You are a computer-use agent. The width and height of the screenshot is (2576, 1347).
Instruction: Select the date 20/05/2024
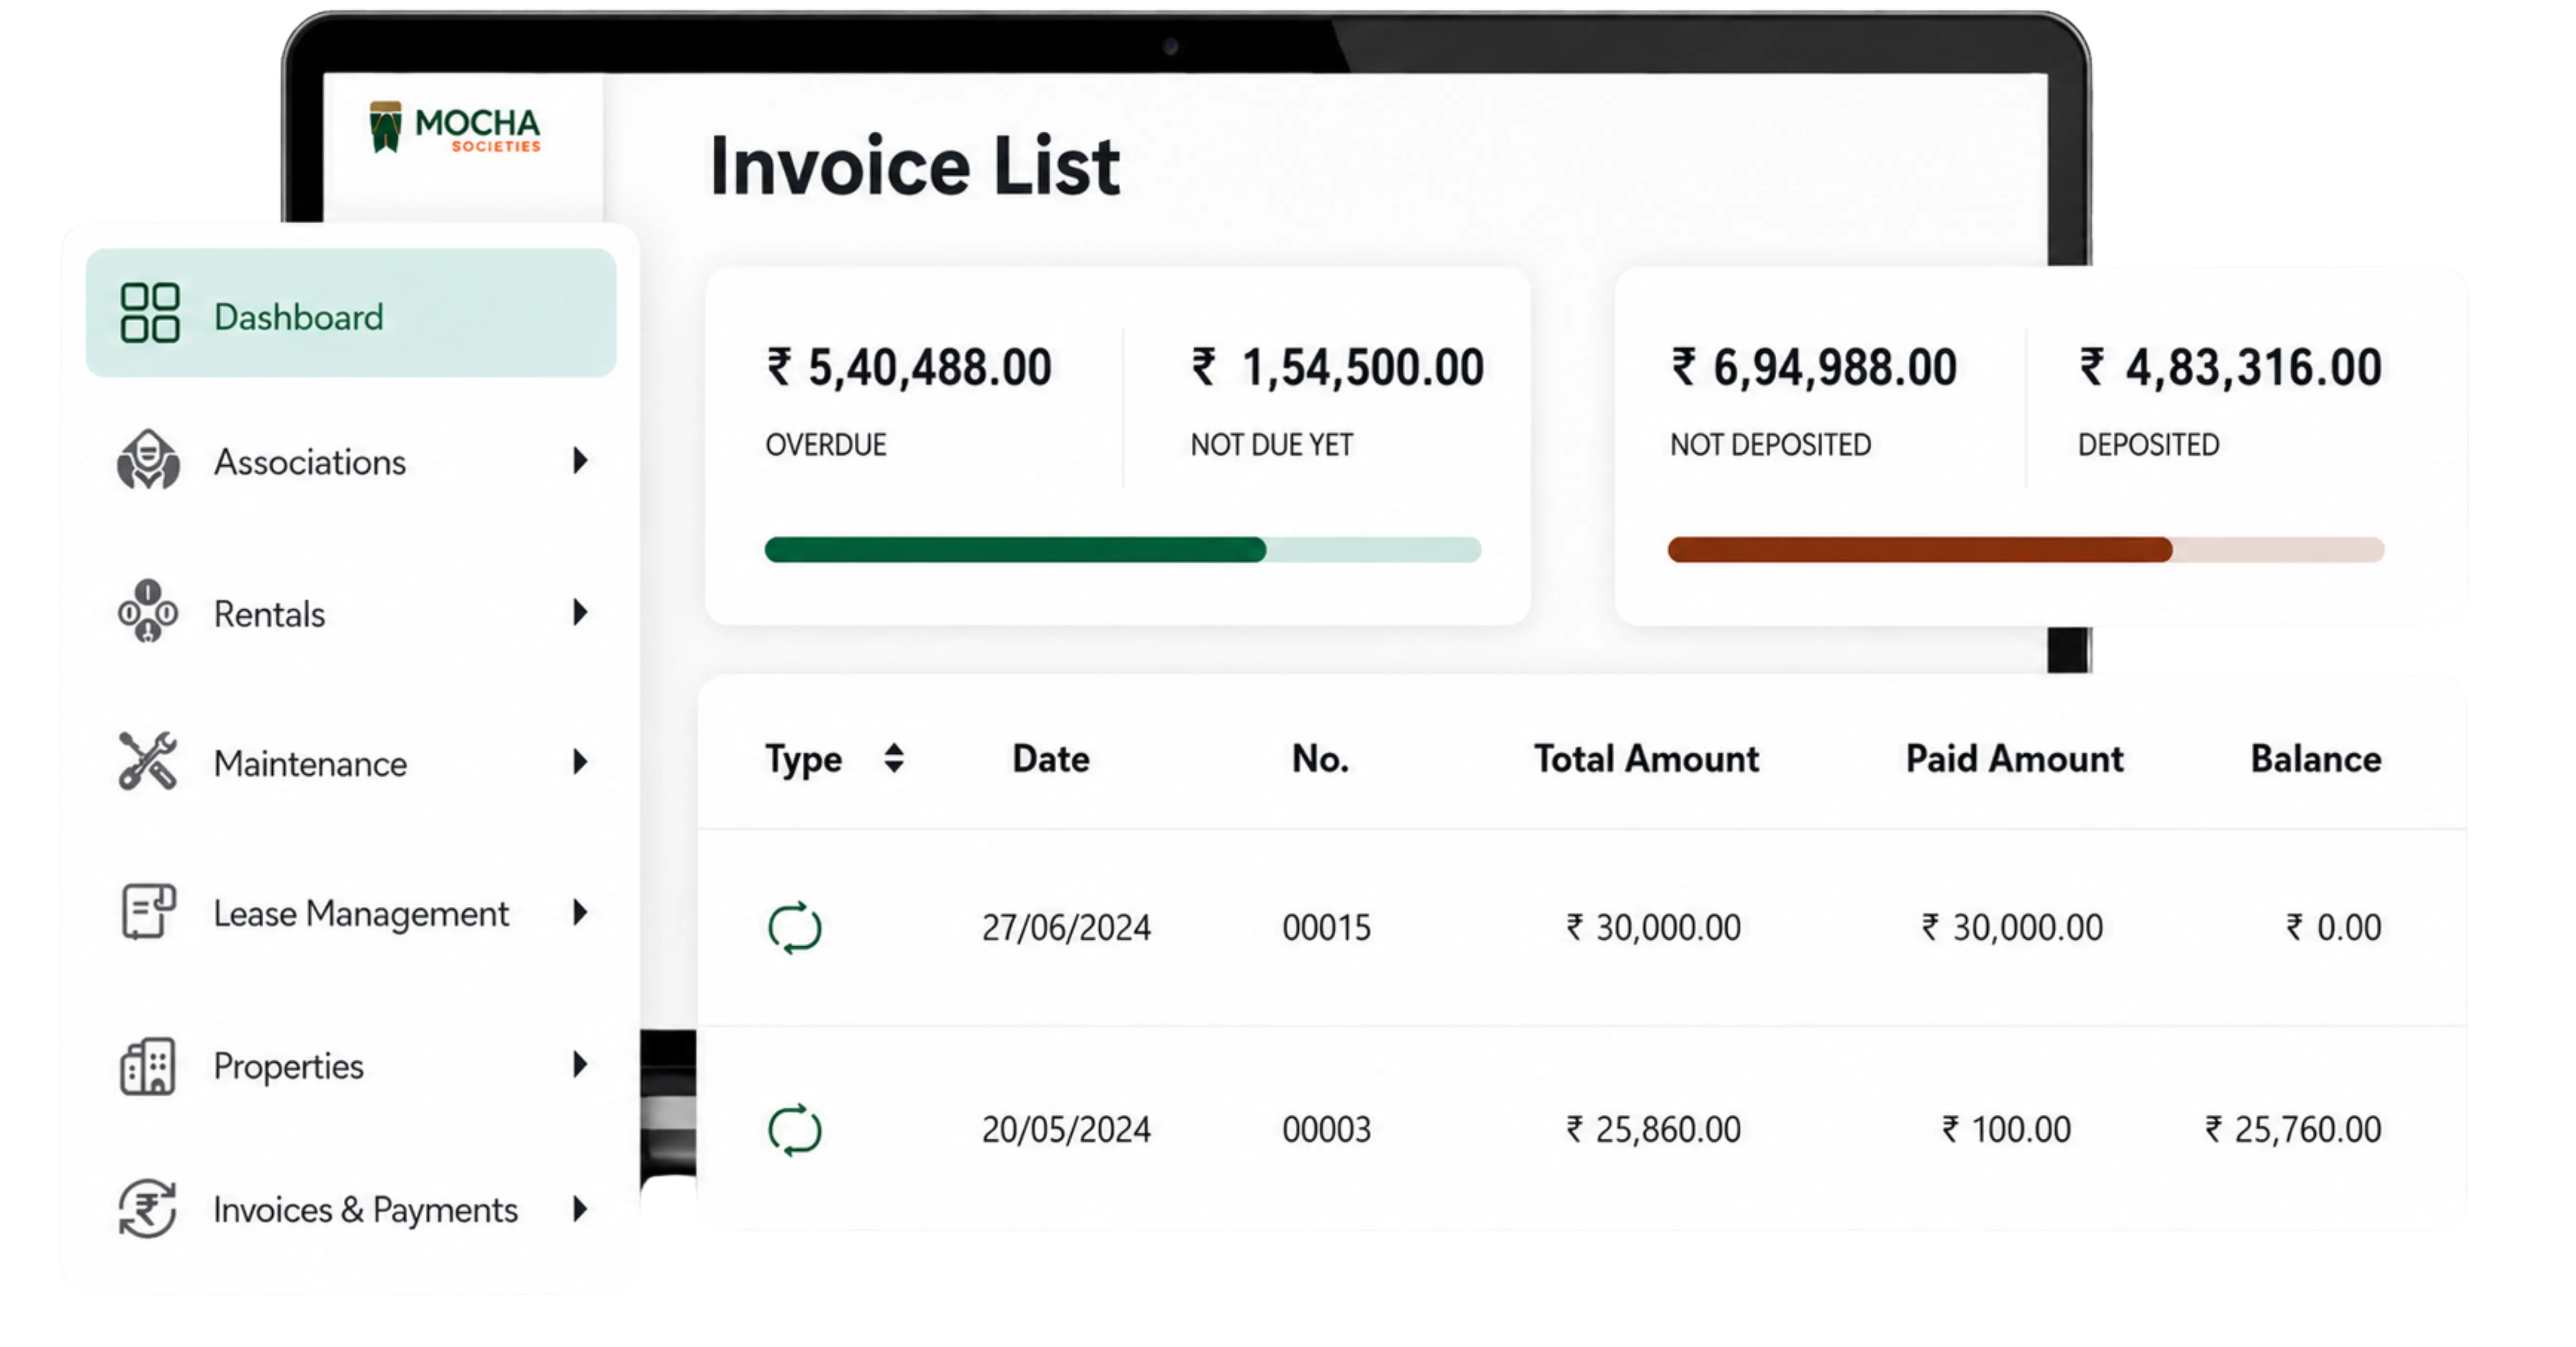click(1066, 1130)
